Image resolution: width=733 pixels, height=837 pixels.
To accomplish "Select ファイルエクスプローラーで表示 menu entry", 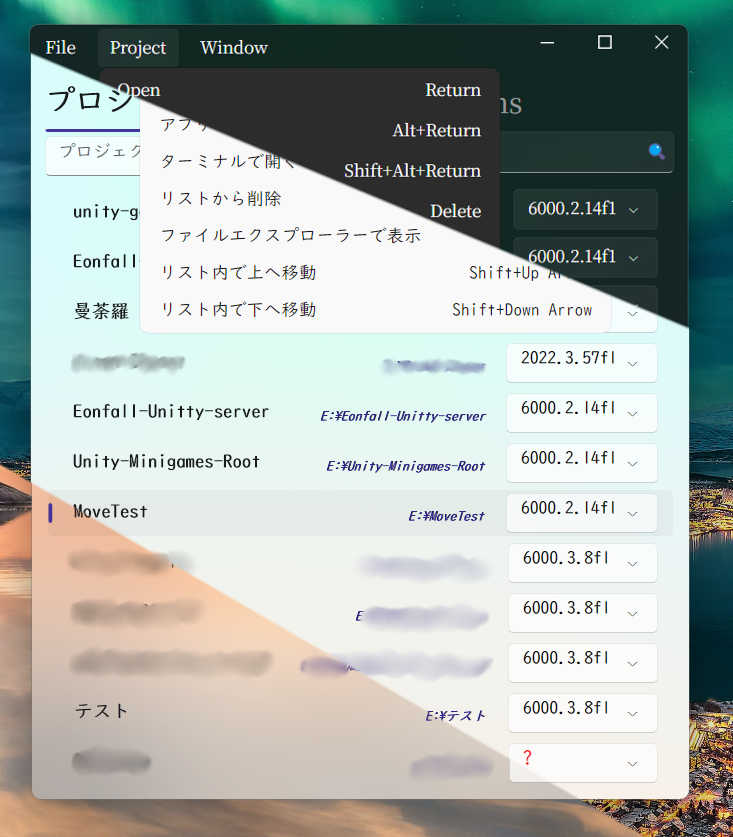I will [291, 235].
